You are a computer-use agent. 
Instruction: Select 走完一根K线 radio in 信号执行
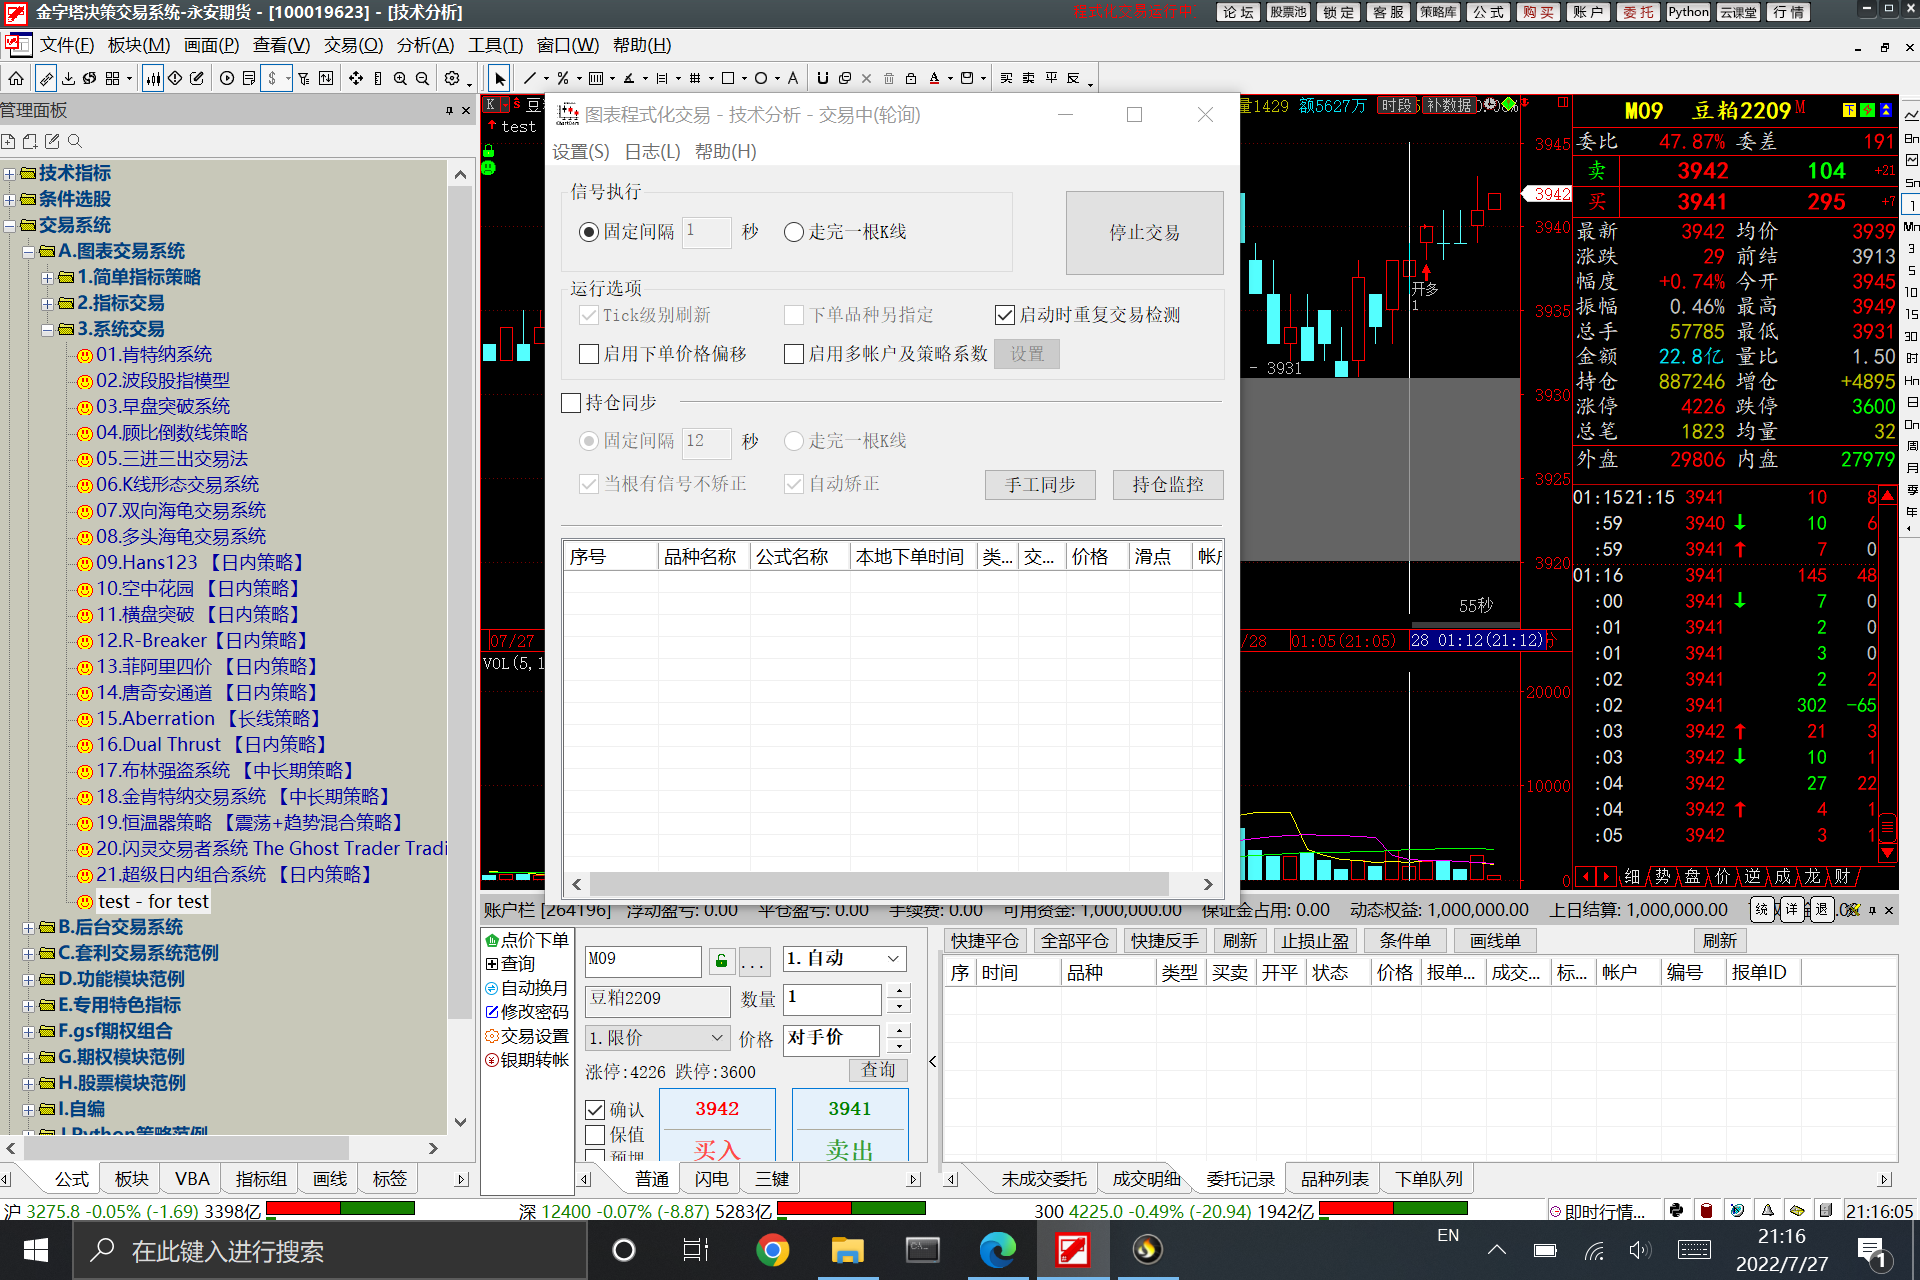coord(794,232)
